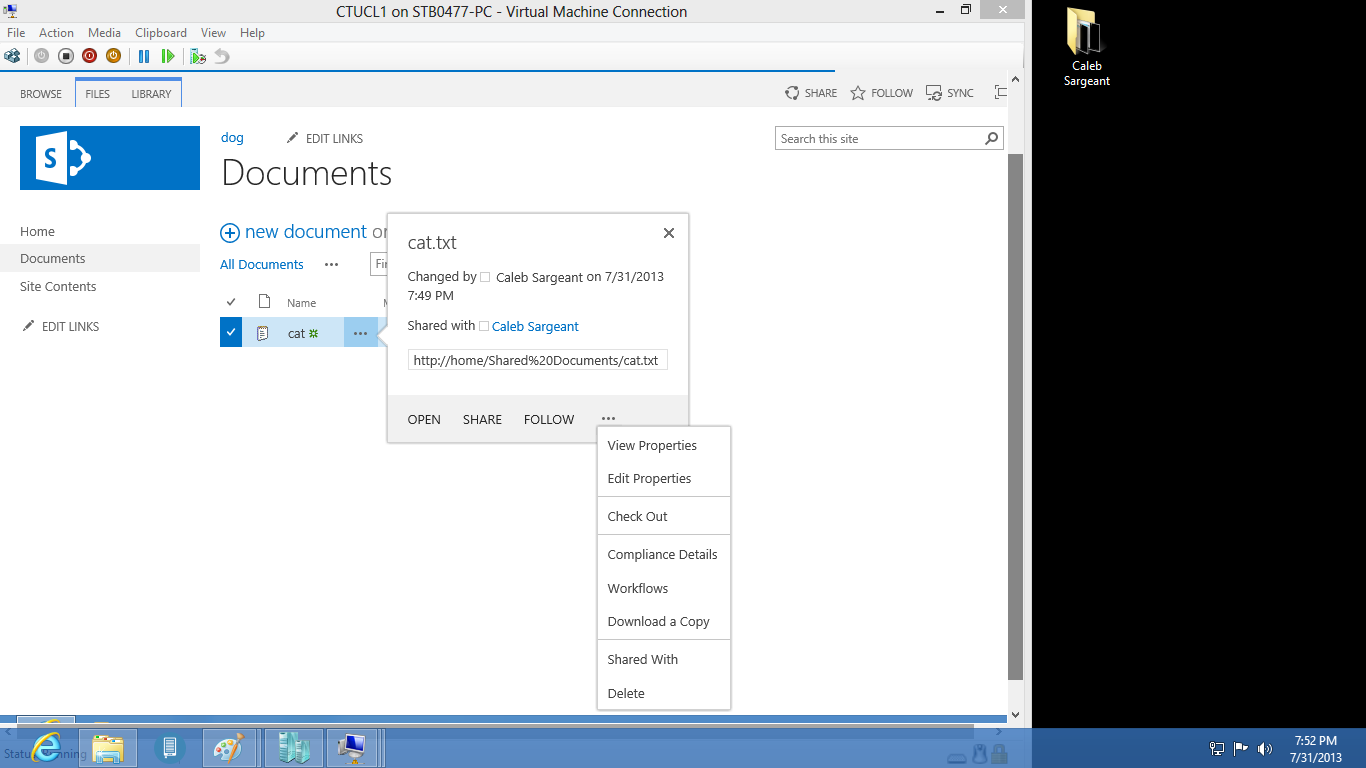The image size is (1366, 768).
Task: Click the callout ellipsis menu button
Action: (608, 419)
